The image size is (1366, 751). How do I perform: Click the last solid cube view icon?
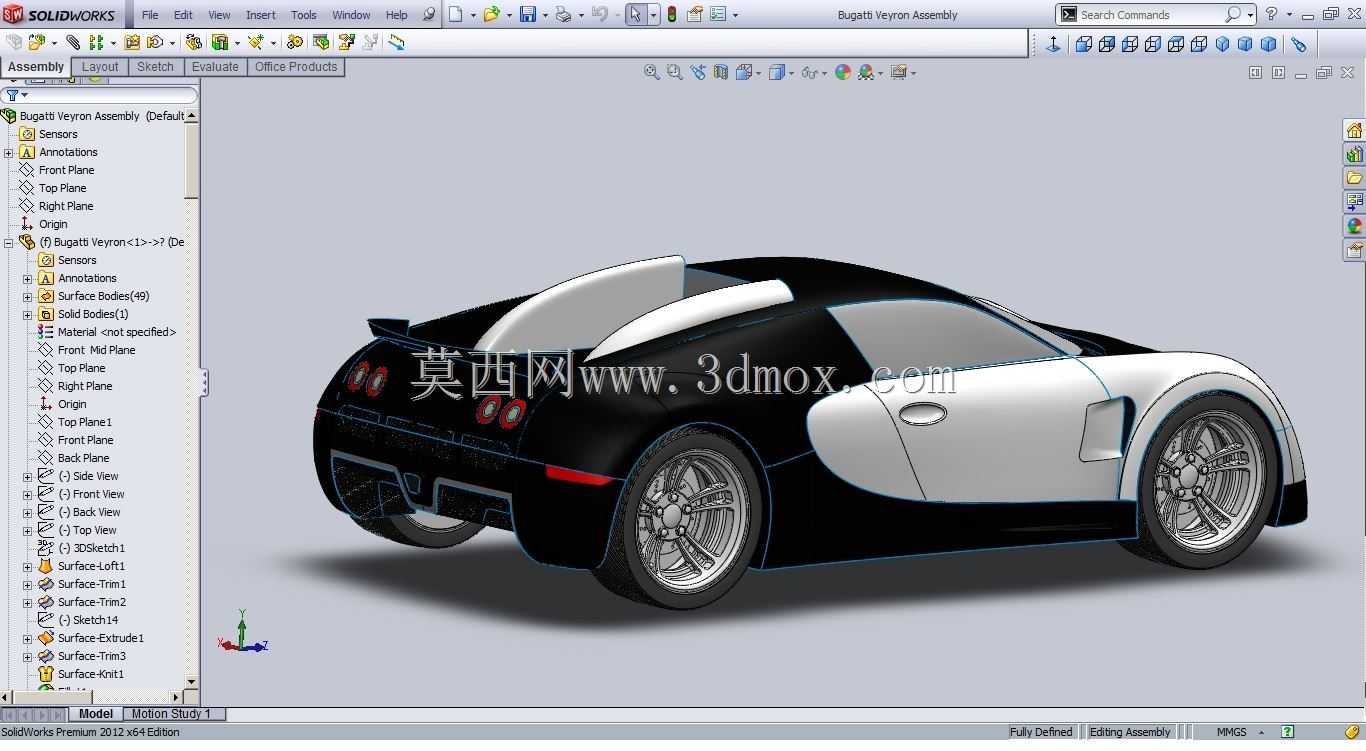pos(1268,44)
